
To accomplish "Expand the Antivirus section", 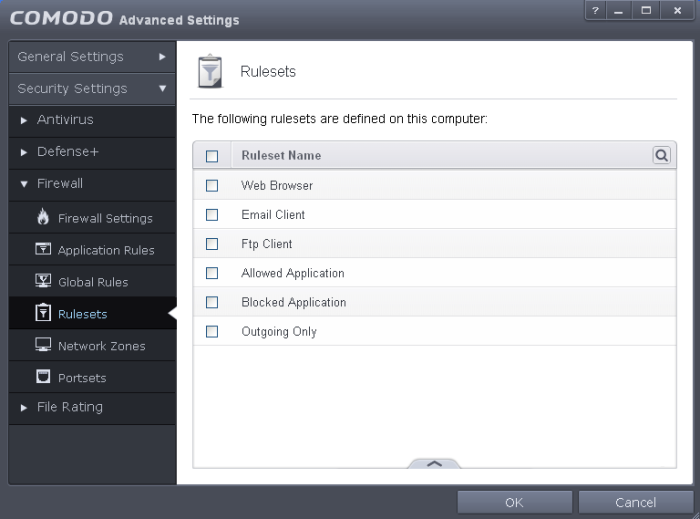I will click(x=65, y=120).
